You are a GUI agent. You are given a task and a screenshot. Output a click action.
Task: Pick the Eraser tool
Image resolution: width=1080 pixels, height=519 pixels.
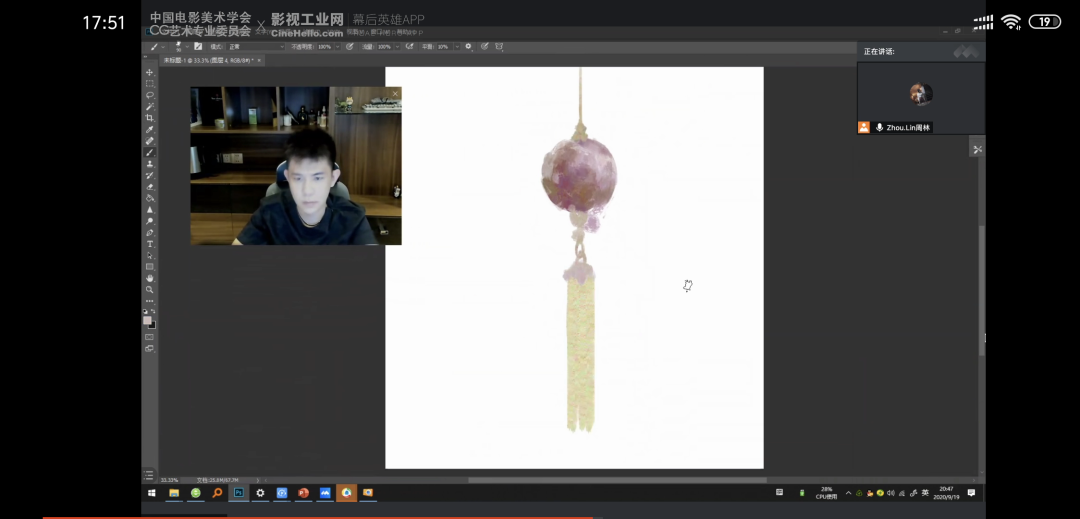tap(150, 187)
